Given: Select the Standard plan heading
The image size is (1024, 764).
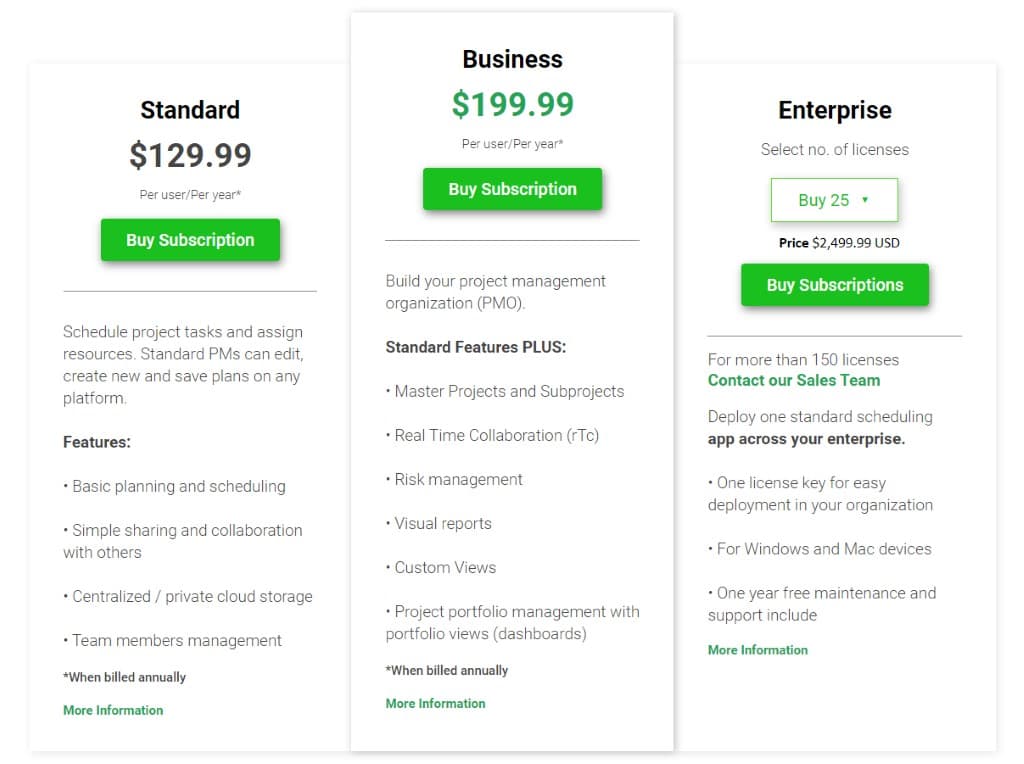Looking at the screenshot, I should coord(190,110).
